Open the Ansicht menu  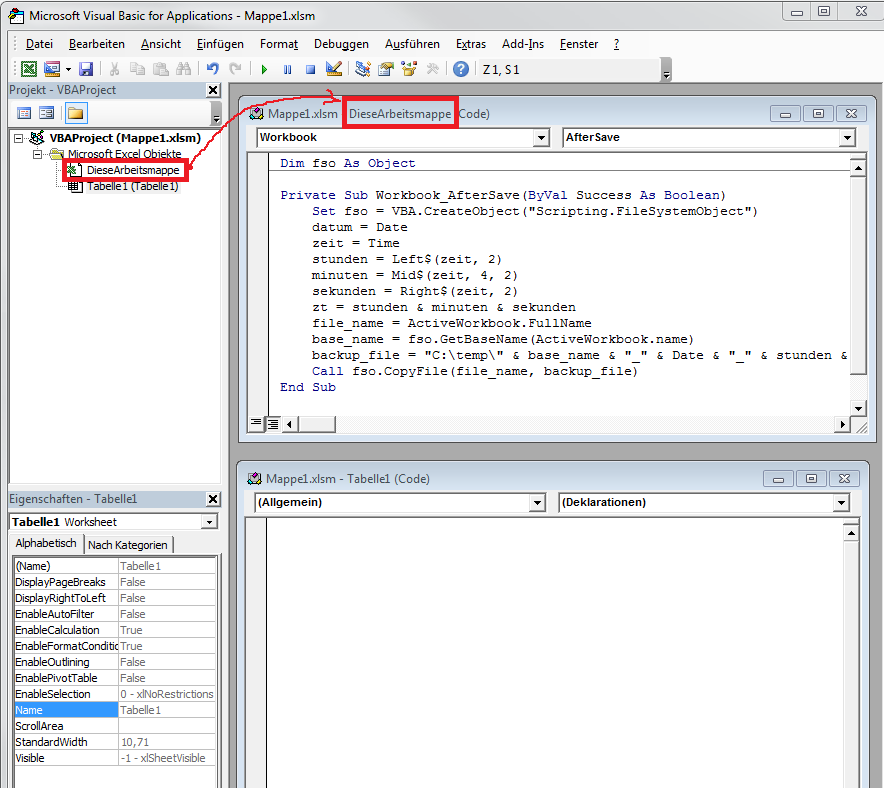161,44
